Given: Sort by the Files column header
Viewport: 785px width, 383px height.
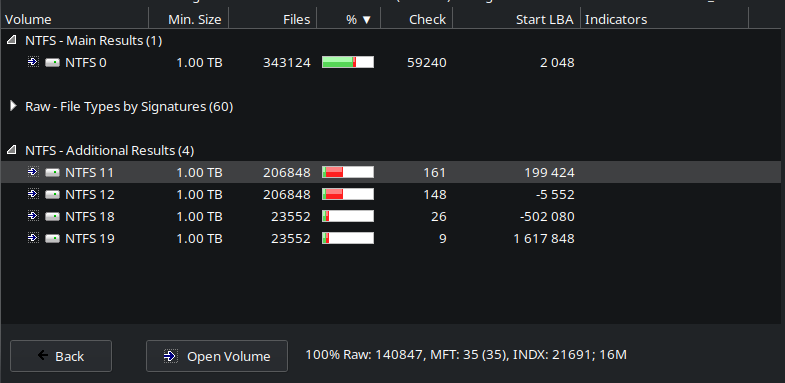Looking at the screenshot, I should tap(272, 20).
